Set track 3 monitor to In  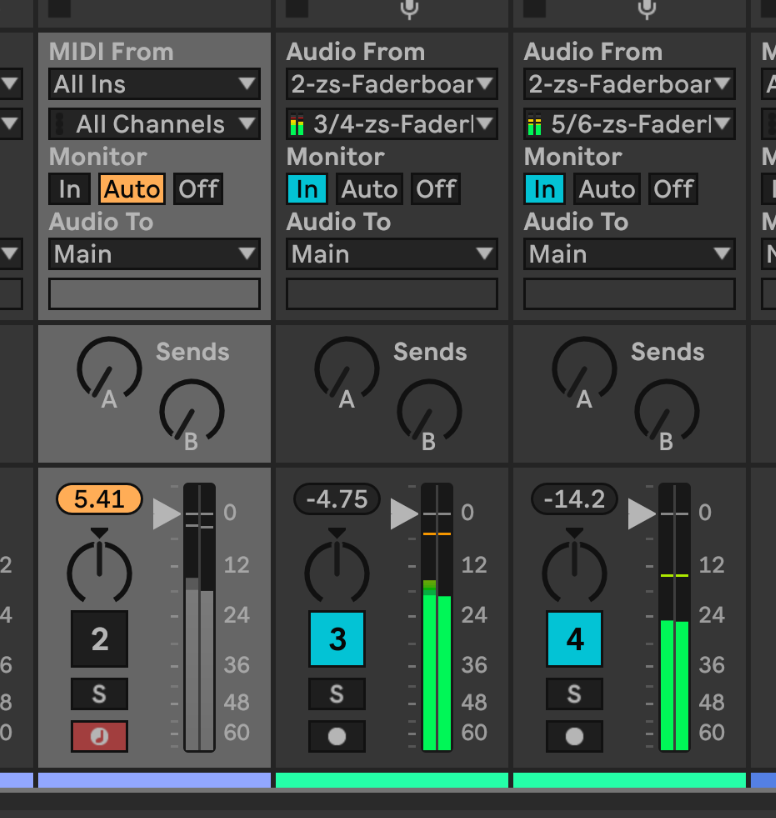coord(307,189)
